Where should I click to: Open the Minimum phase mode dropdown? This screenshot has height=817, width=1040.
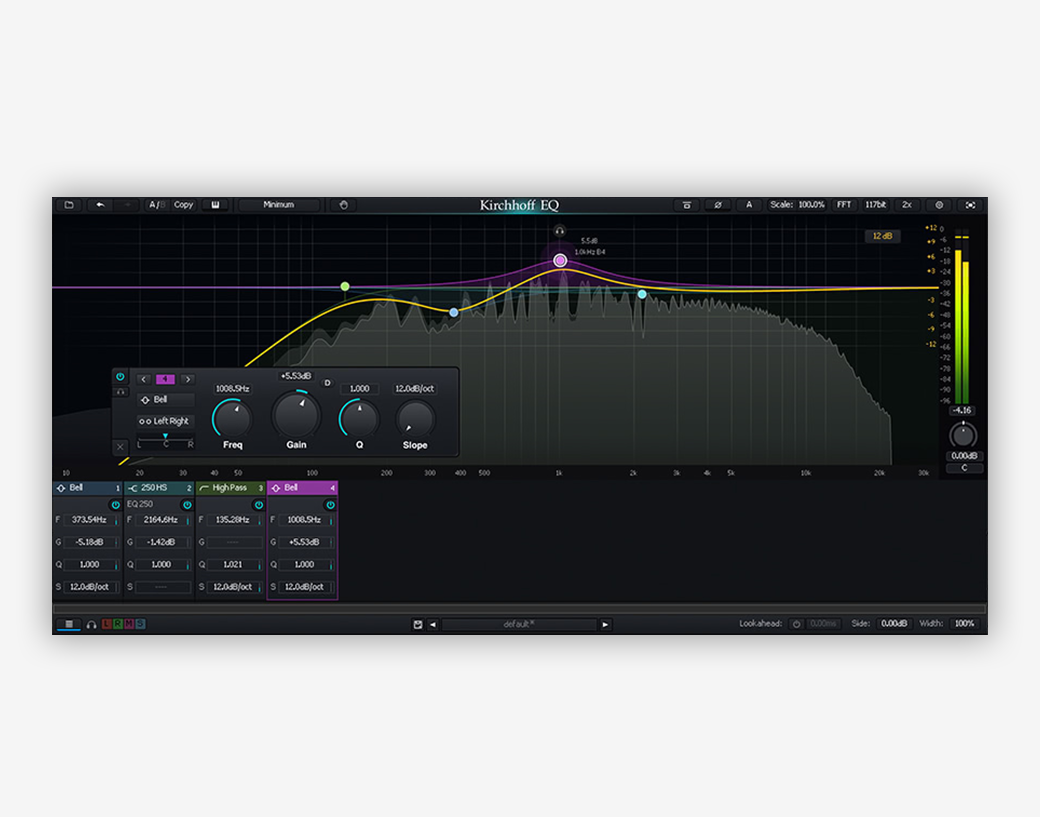(279, 205)
